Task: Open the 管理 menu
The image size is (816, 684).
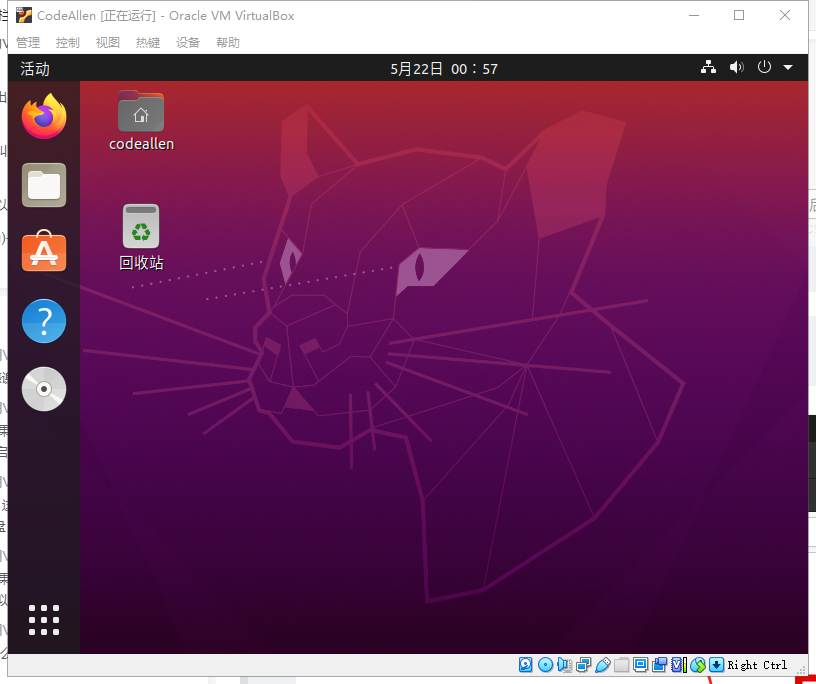Action: pyautogui.click(x=28, y=42)
